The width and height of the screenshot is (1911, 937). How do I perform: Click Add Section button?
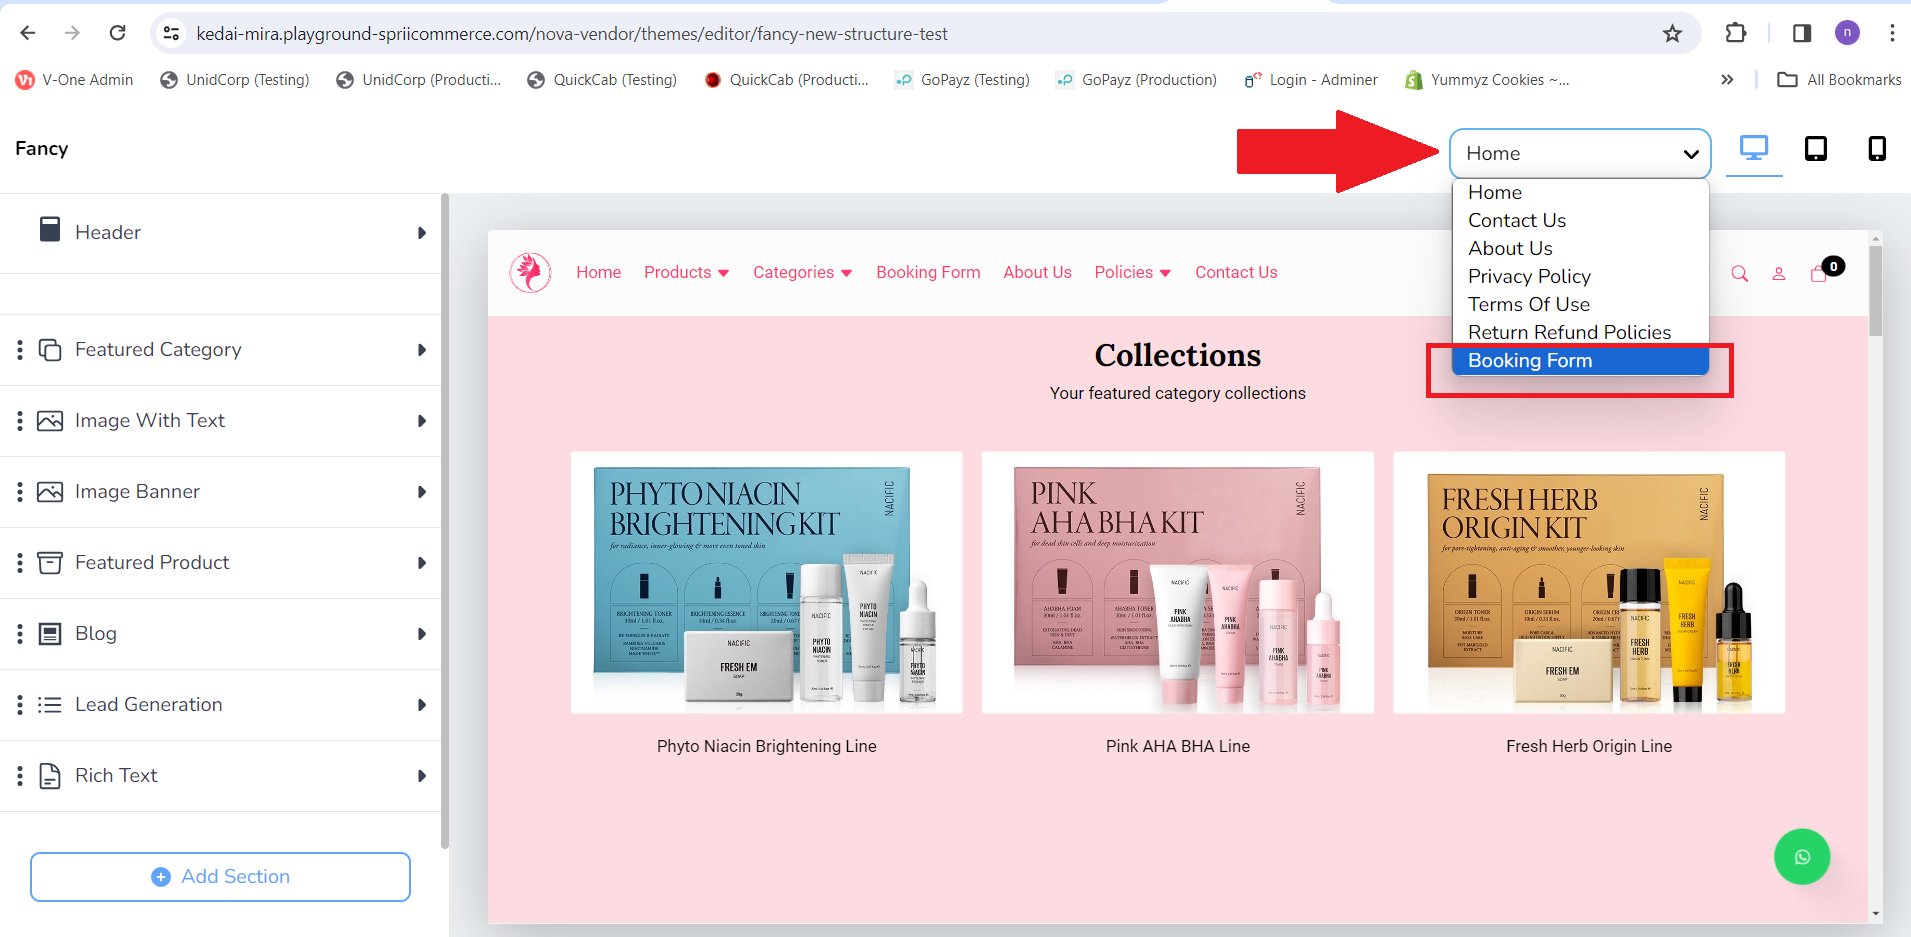[x=220, y=877]
